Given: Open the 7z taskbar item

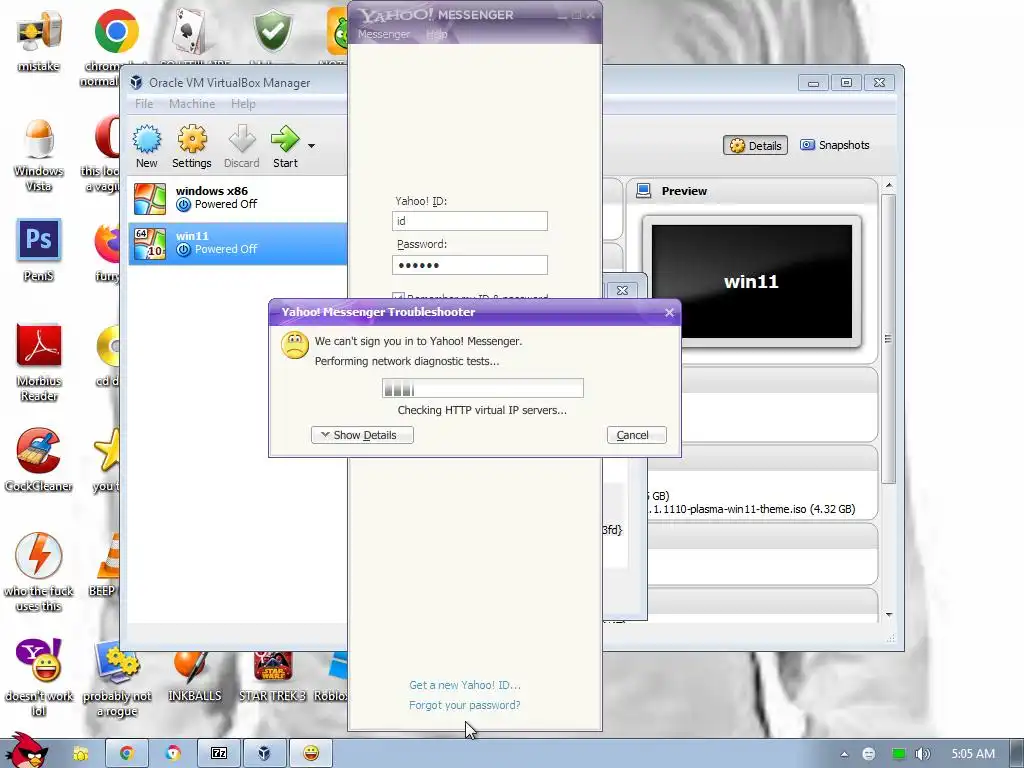Looking at the screenshot, I should [219, 753].
